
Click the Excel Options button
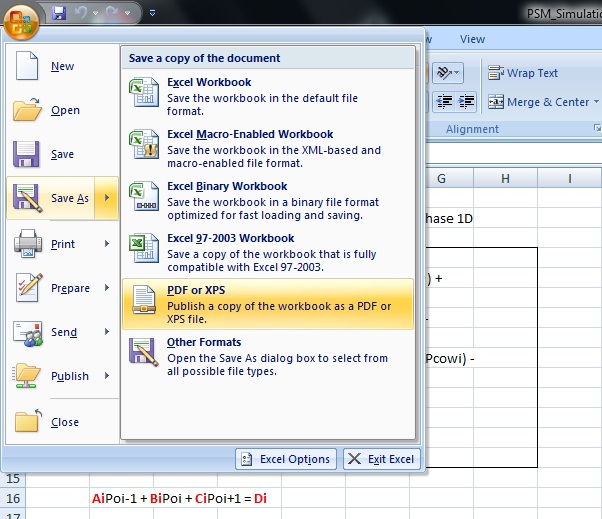point(286,459)
